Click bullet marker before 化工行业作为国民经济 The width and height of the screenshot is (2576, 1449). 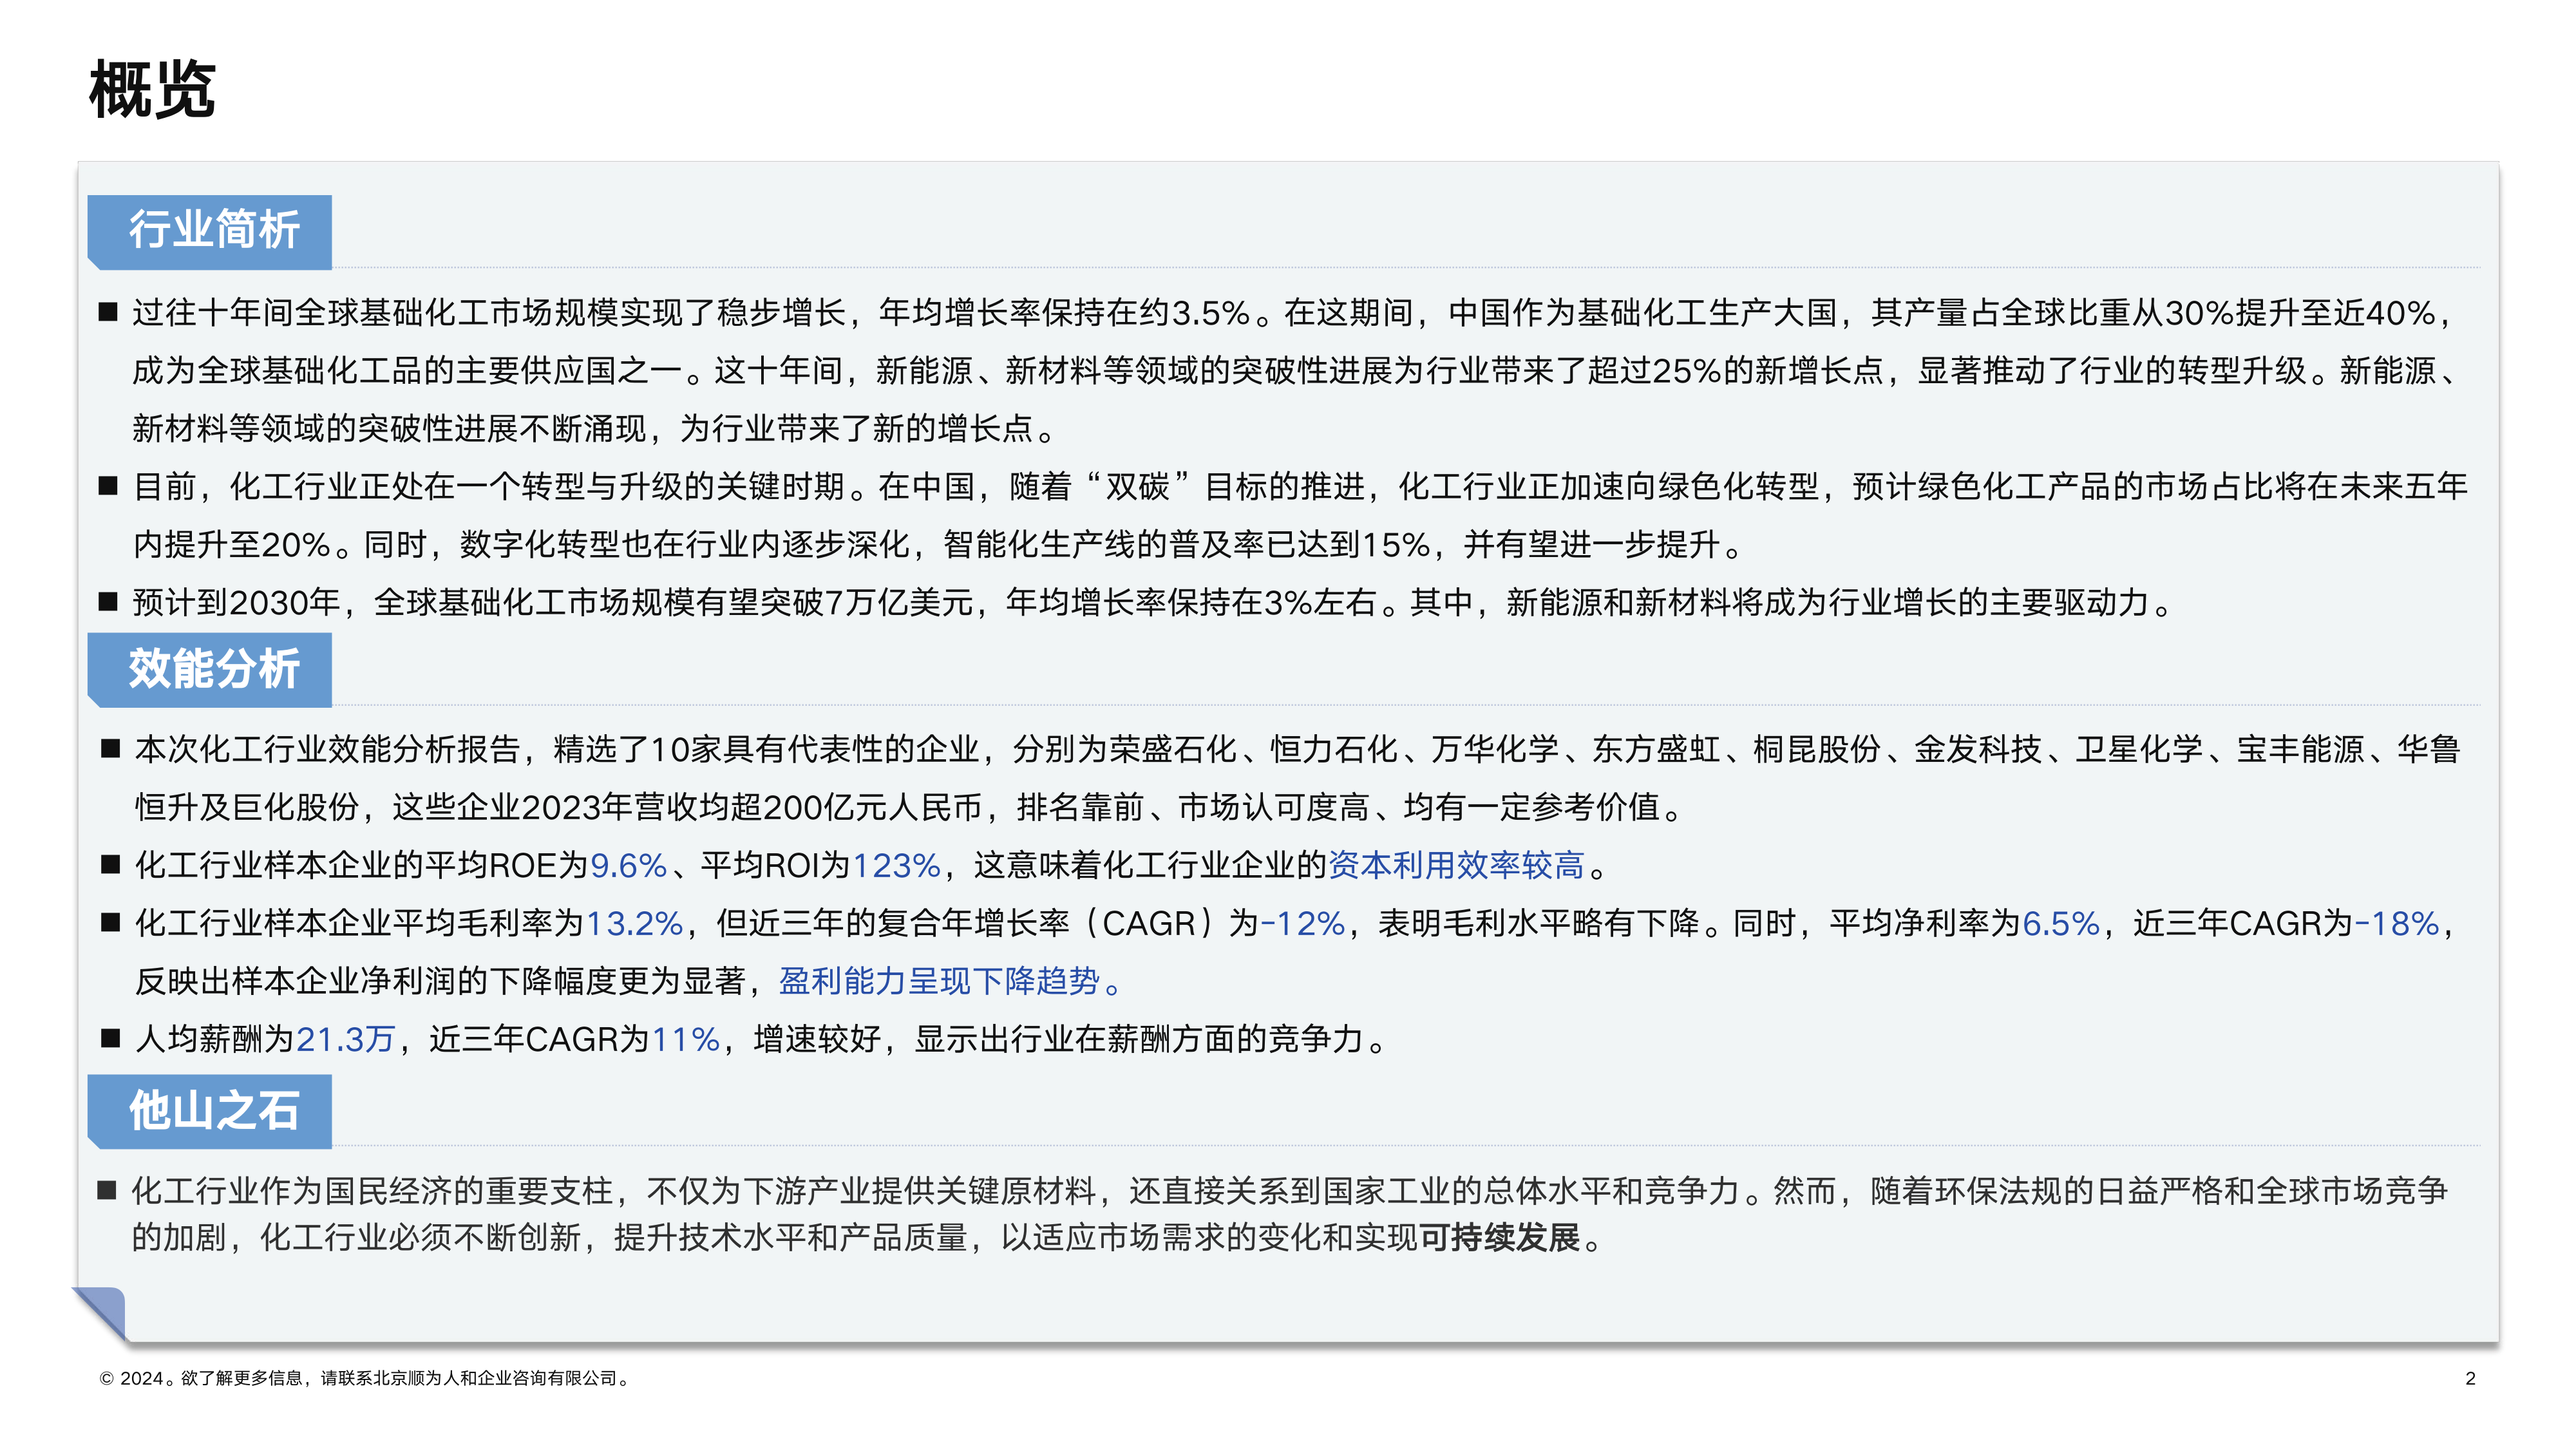coord(107,1191)
